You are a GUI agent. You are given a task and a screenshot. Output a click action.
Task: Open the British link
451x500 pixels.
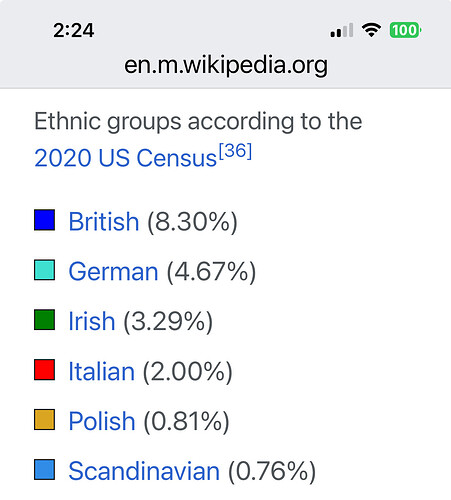pos(104,221)
